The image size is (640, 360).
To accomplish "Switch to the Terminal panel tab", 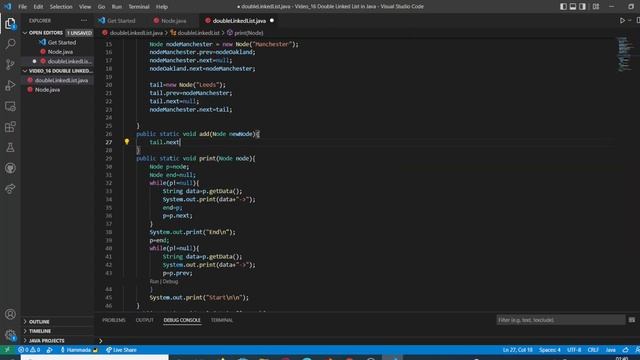I will 222,320.
